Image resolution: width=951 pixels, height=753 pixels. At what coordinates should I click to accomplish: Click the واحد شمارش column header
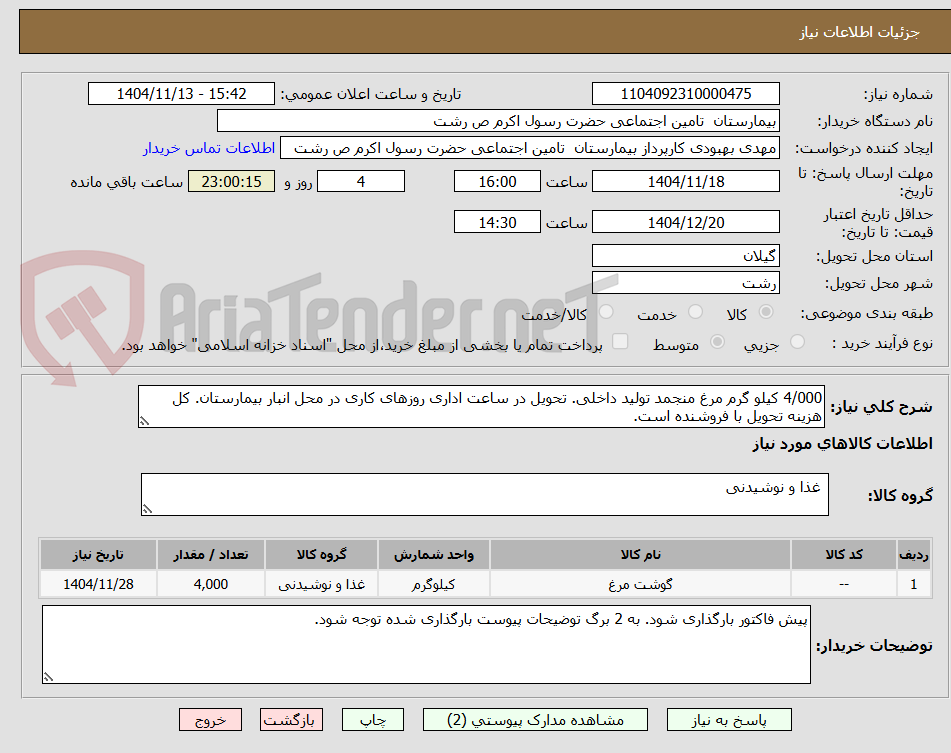coord(434,555)
